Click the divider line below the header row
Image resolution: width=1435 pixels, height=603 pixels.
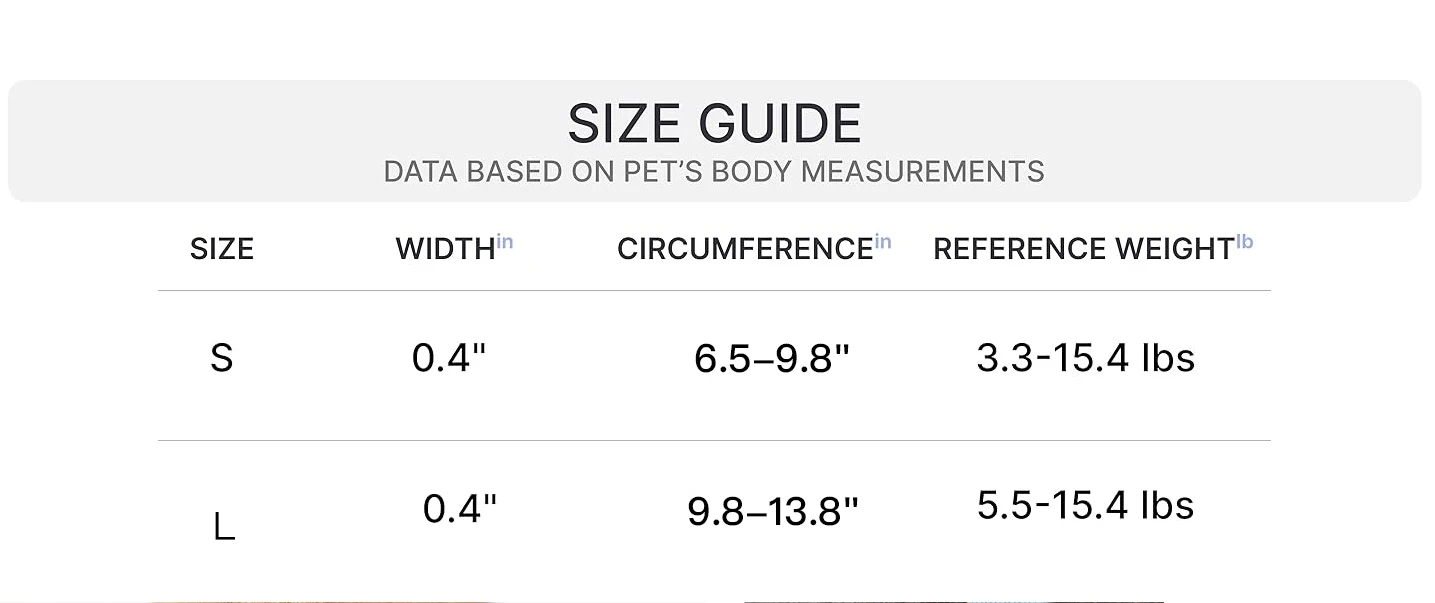click(714, 291)
